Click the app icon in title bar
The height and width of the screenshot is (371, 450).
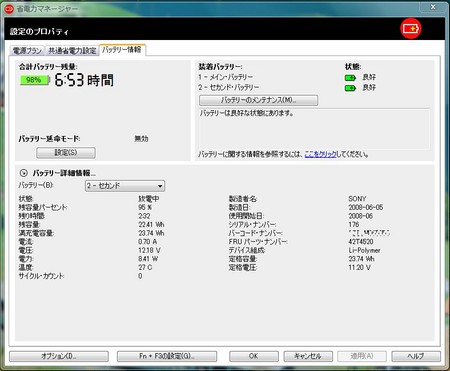click(x=9, y=9)
